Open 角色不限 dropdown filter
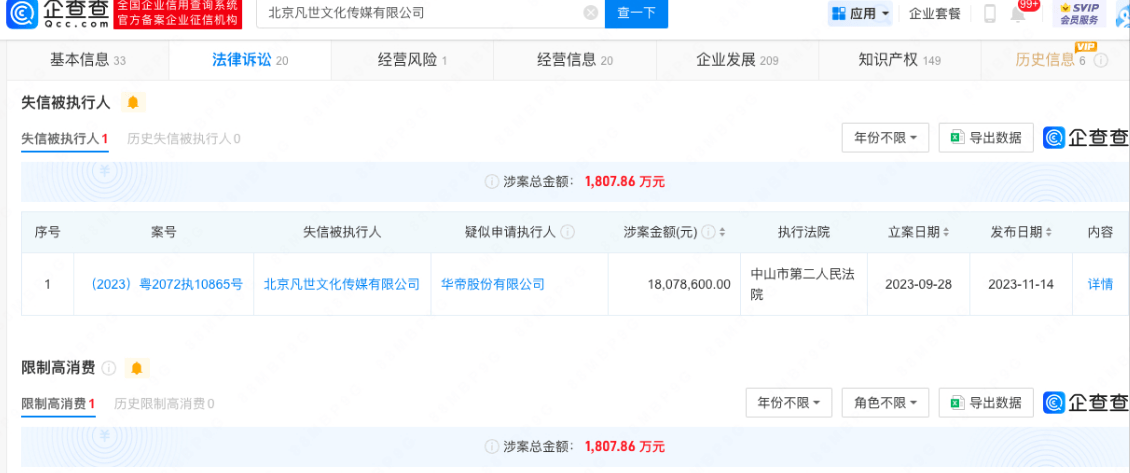 (x=885, y=403)
